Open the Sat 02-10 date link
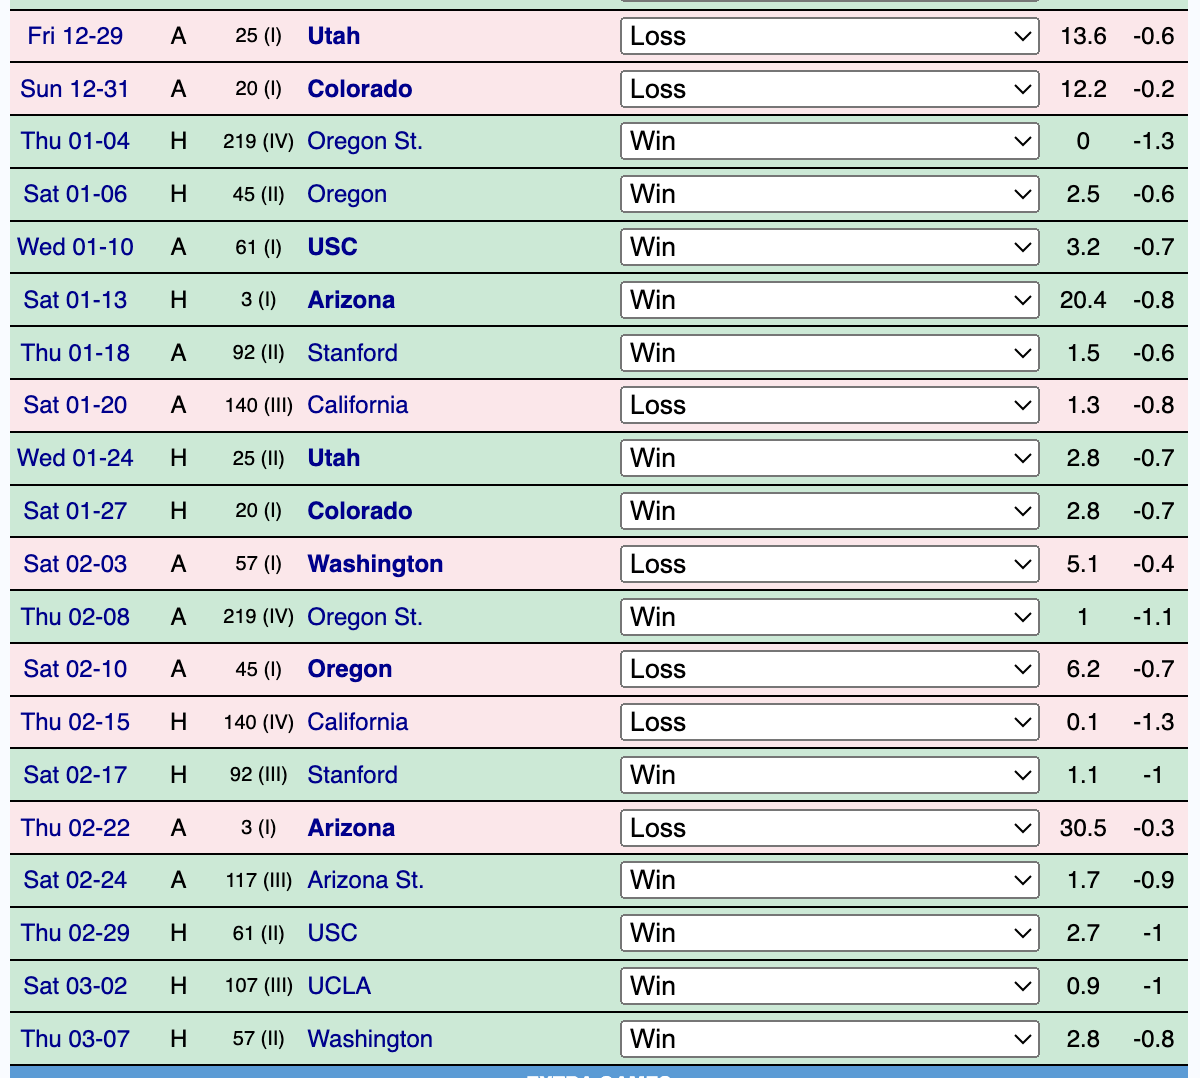Screen dimensions: 1200x1078 (x=75, y=669)
